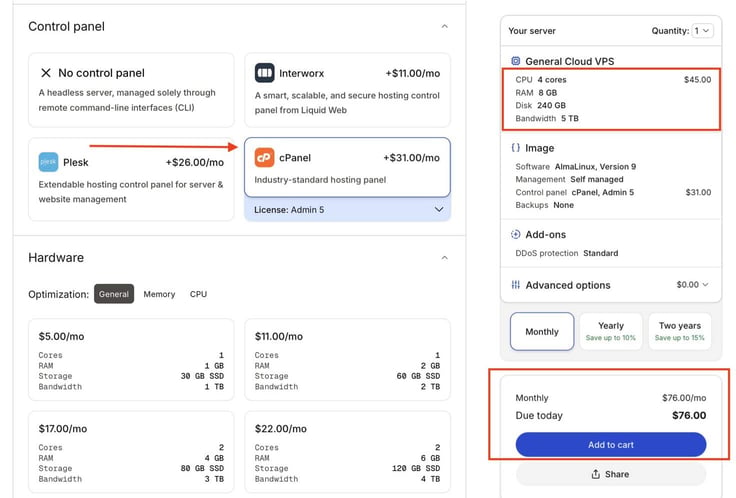Open the License: Admin 5 dropdown
This screenshot has width=736, height=498.
tap(347, 209)
